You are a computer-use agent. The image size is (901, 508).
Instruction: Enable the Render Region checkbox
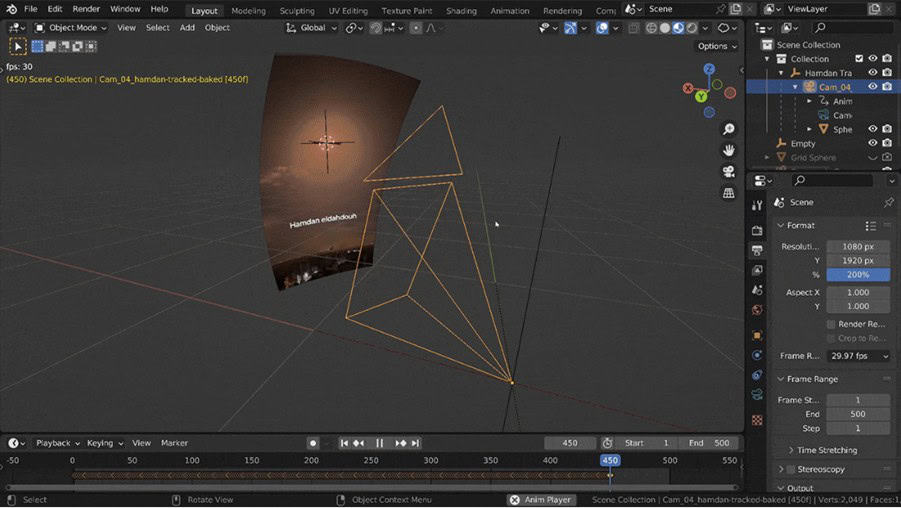click(831, 324)
